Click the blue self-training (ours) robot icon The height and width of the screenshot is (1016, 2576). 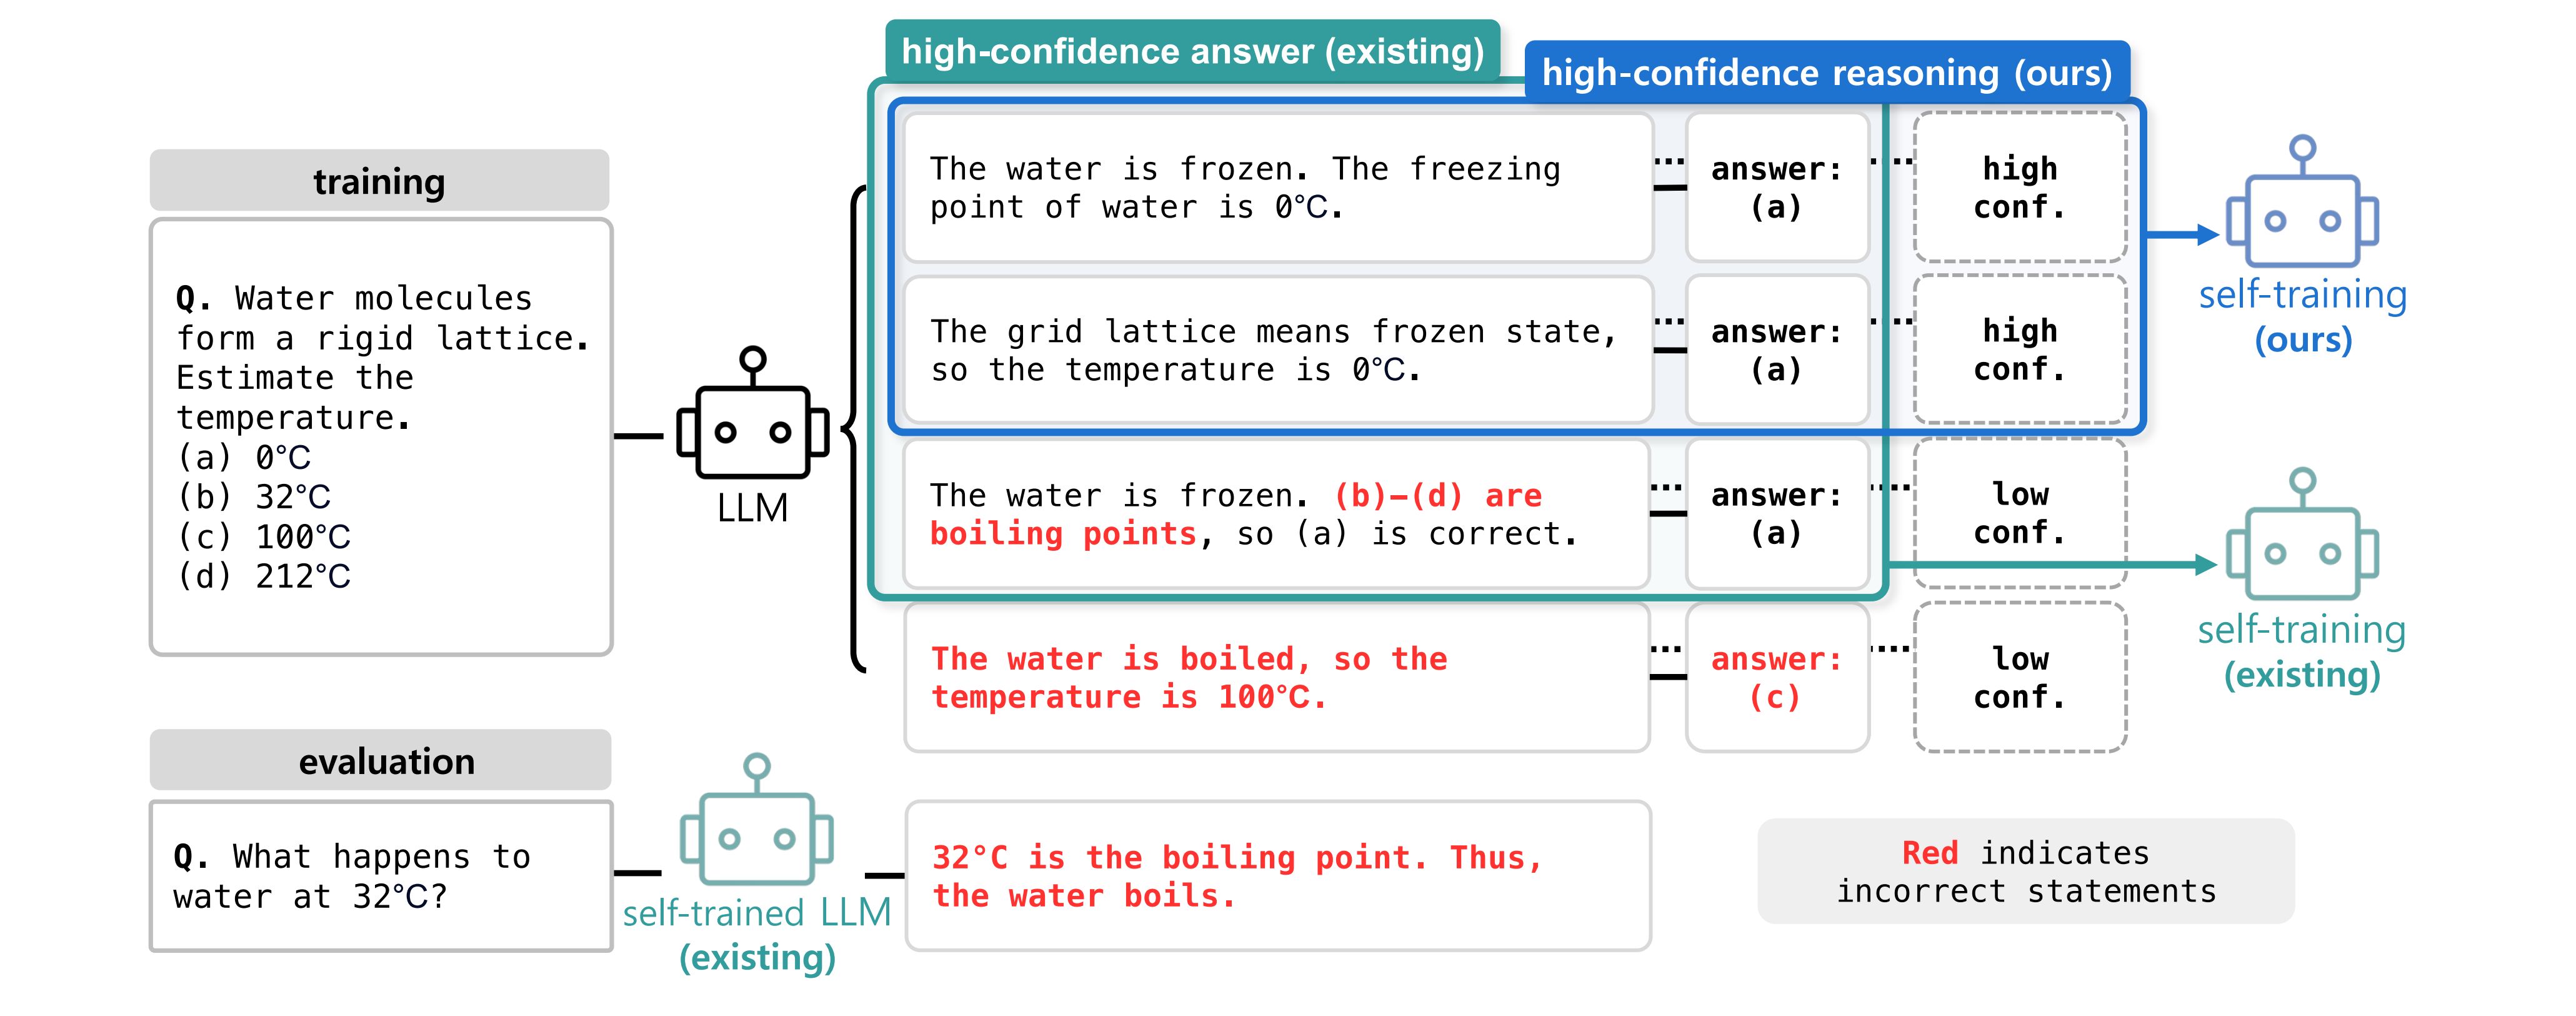click(x=2302, y=202)
